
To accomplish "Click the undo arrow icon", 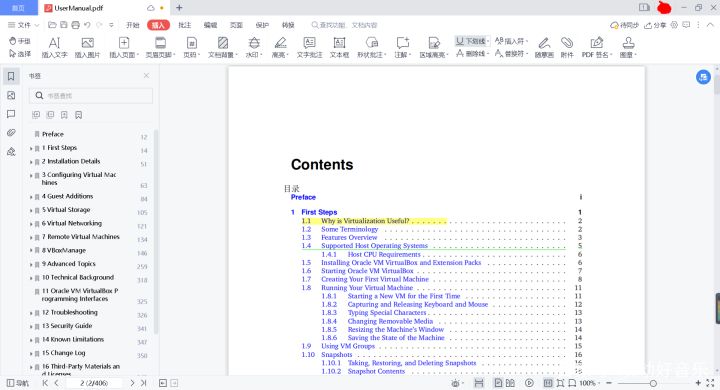I will pyautogui.click(x=87, y=25).
